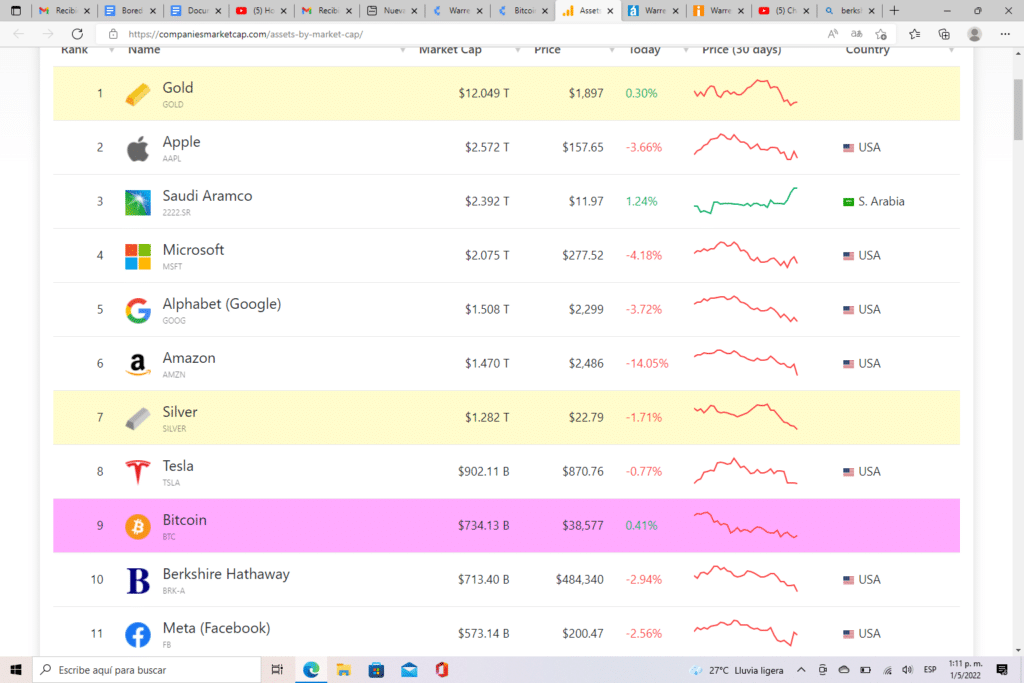This screenshot has width=1024, height=683.
Task: Click Apple's $157.65 price value
Action: (583, 148)
